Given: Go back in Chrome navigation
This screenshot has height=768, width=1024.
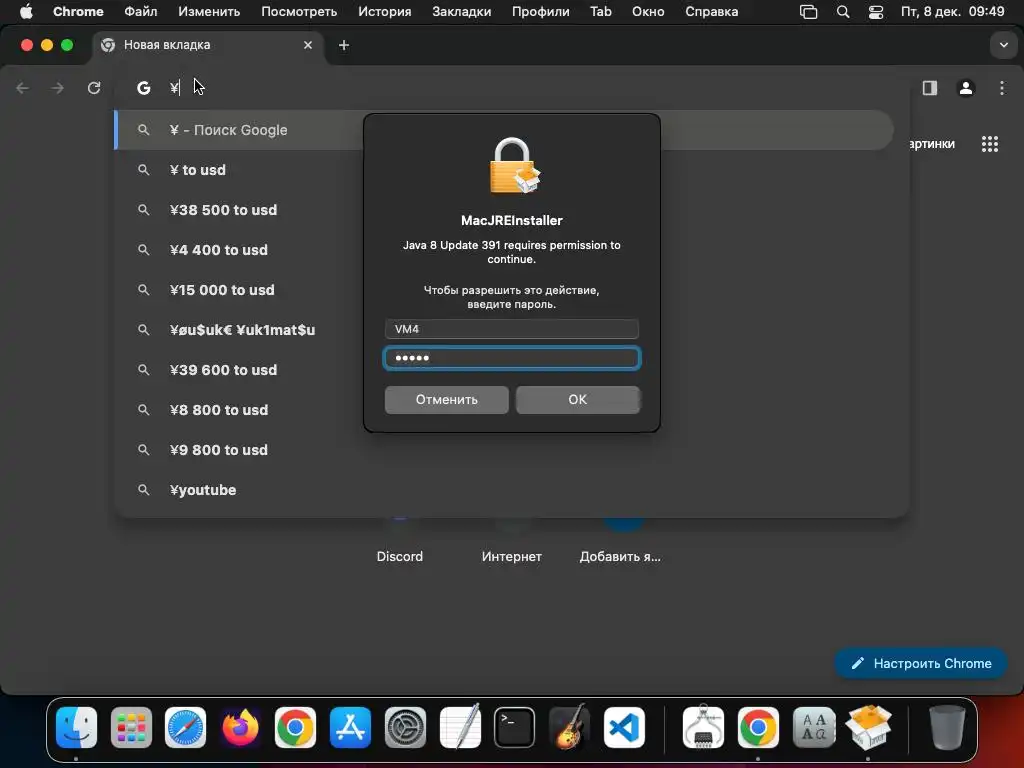Looking at the screenshot, I should tap(23, 88).
